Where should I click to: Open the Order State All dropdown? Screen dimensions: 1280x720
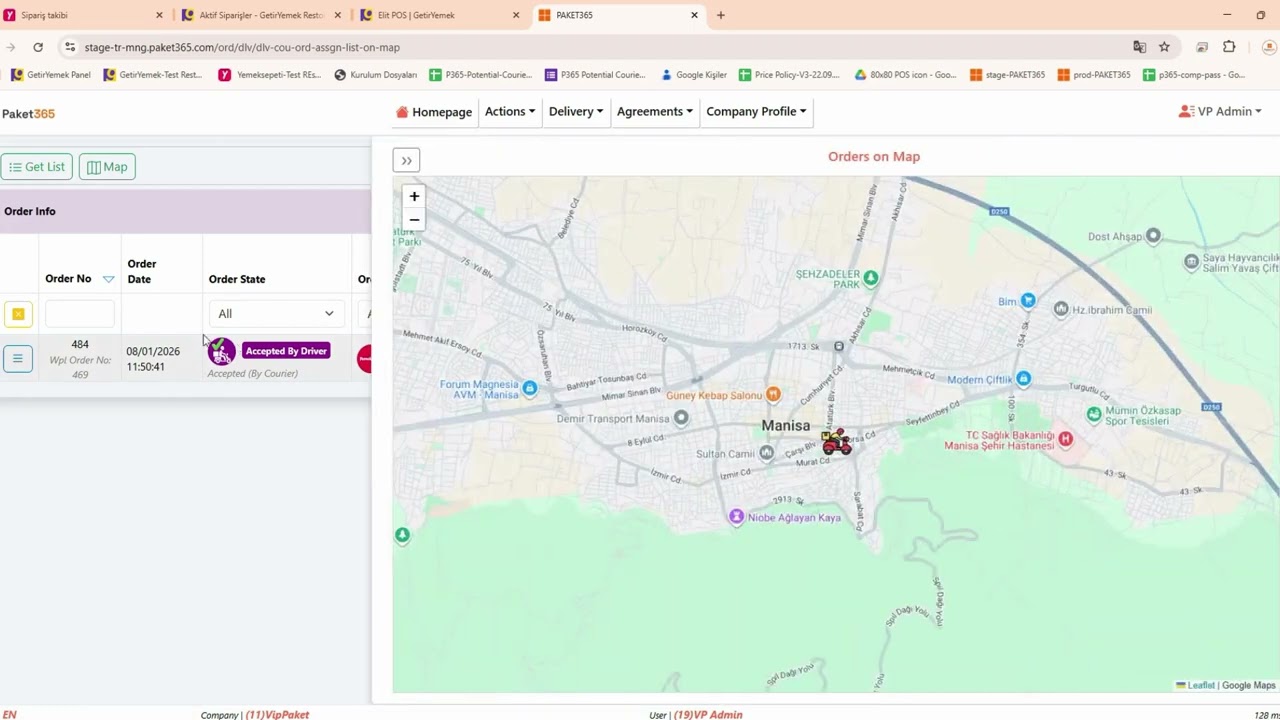click(x=276, y=314)
